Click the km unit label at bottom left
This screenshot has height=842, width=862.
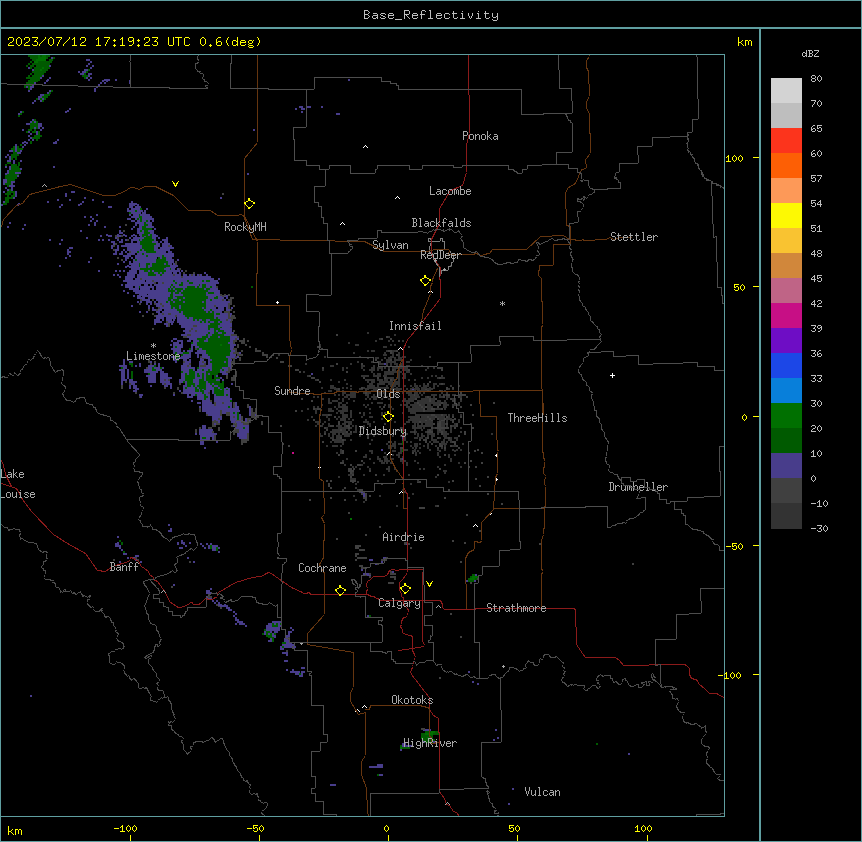click(x=15, y=830)
